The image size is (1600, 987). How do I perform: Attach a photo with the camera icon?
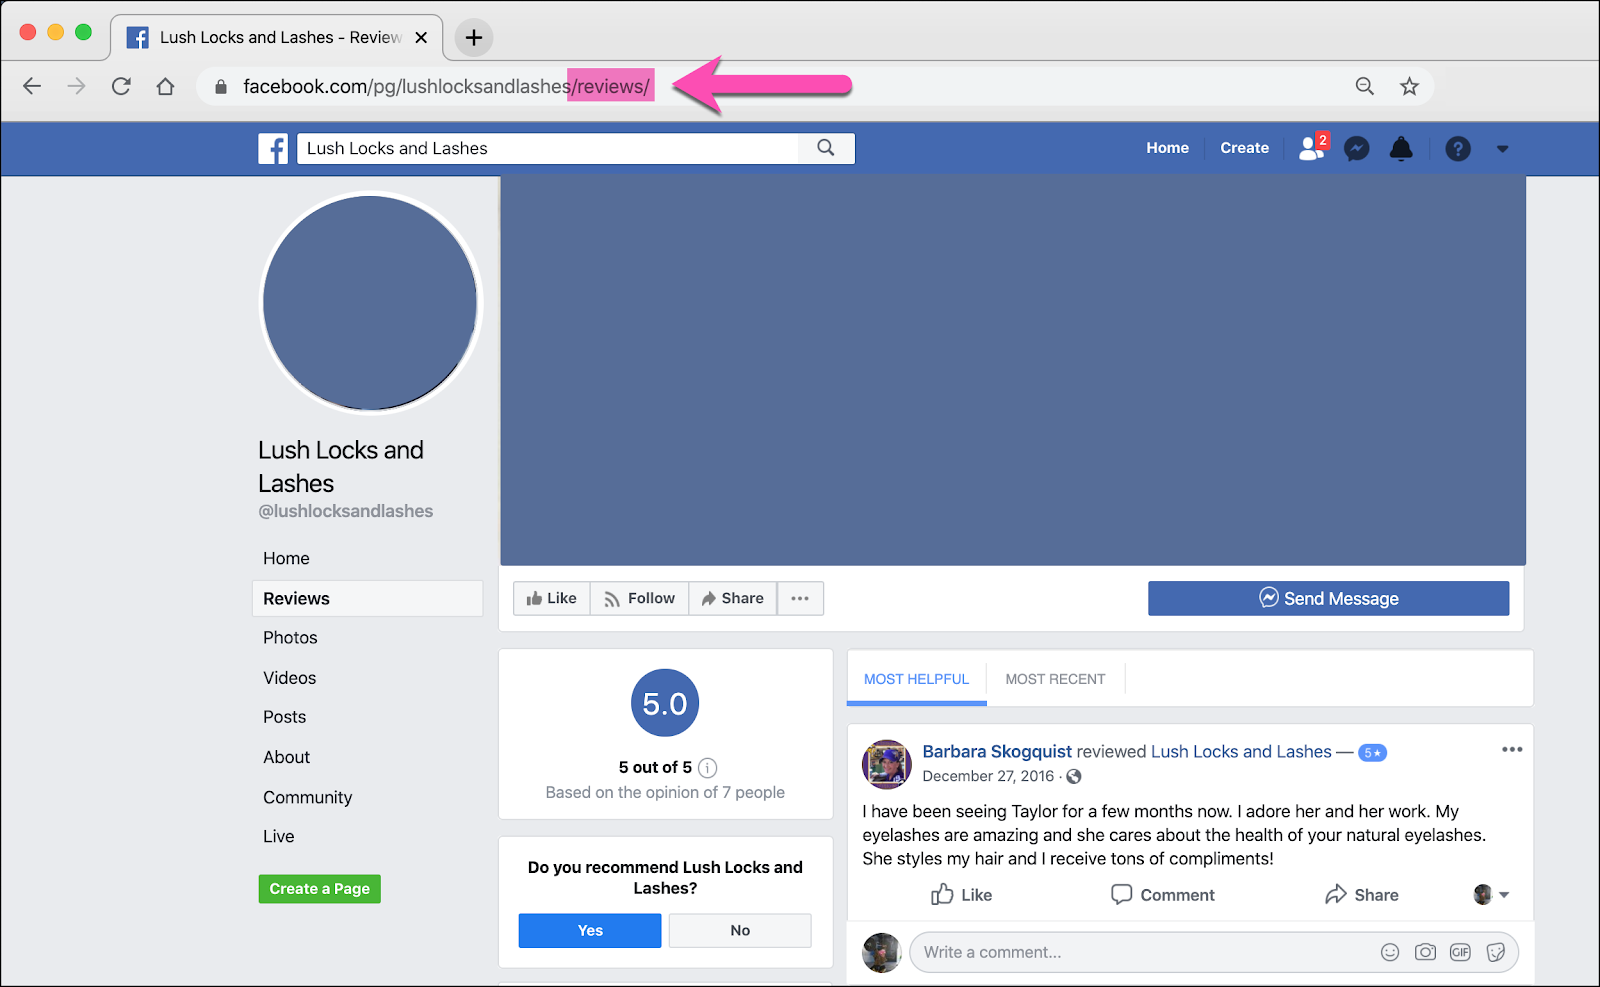pos(1425,952)
